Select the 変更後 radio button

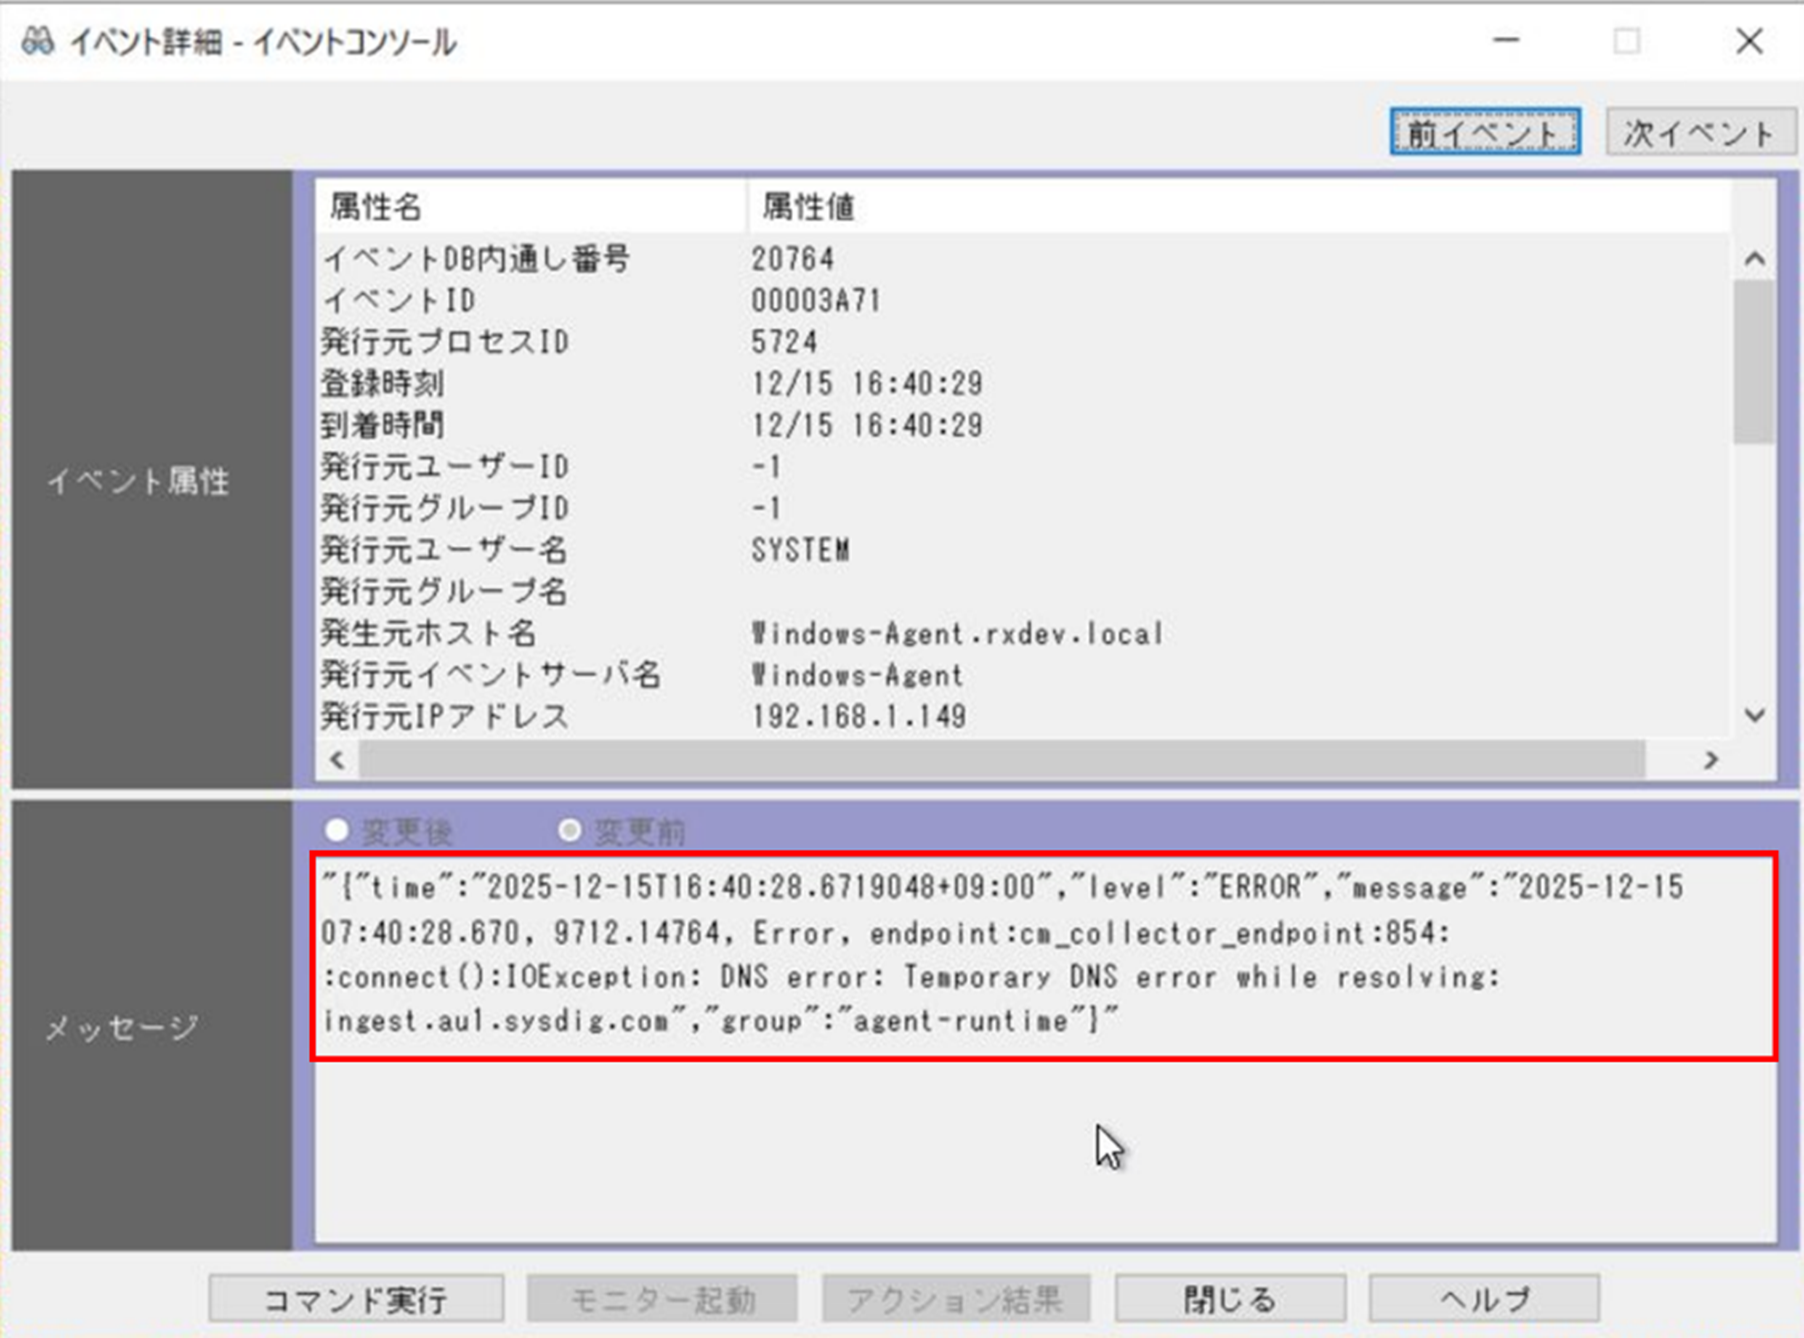point(337,830)
